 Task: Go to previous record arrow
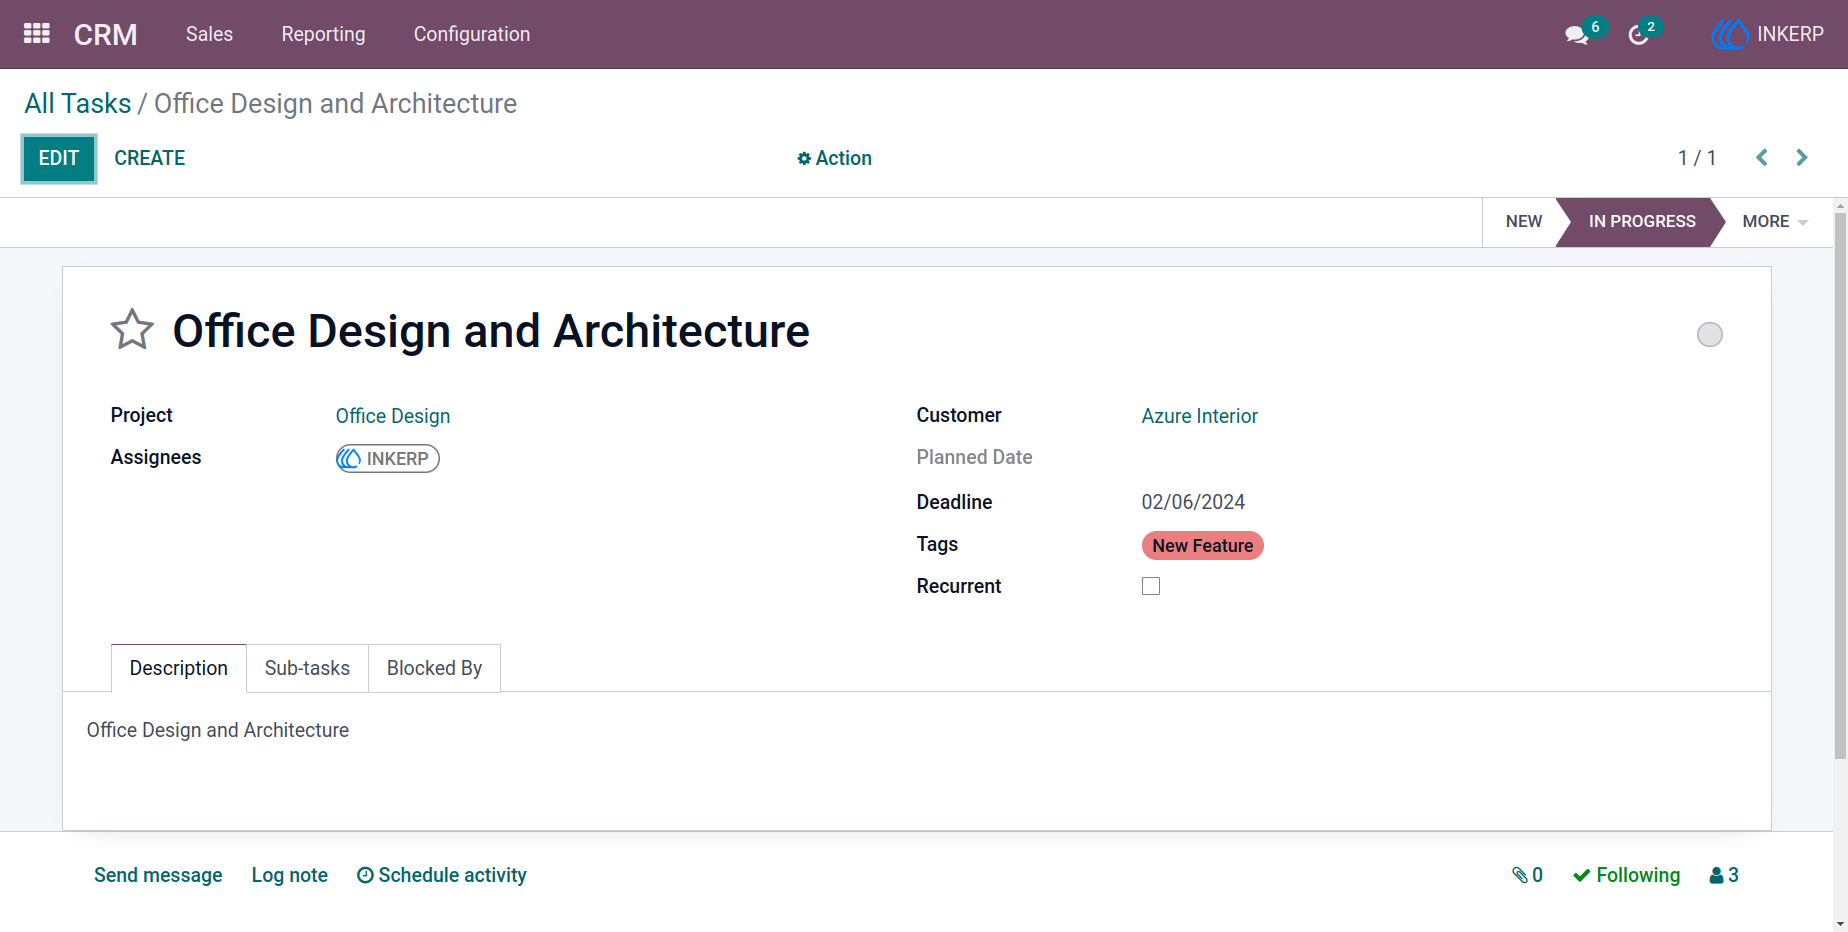[1762, 158]
